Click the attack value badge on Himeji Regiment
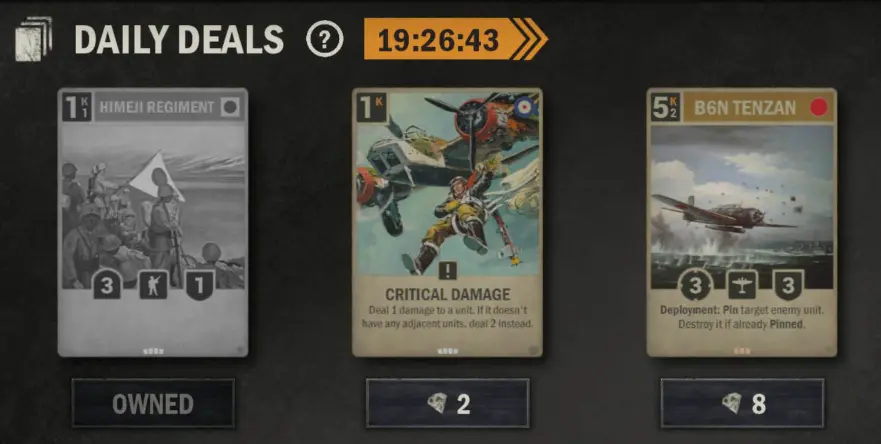Screen dimensions: 881x444 (107, 285)
